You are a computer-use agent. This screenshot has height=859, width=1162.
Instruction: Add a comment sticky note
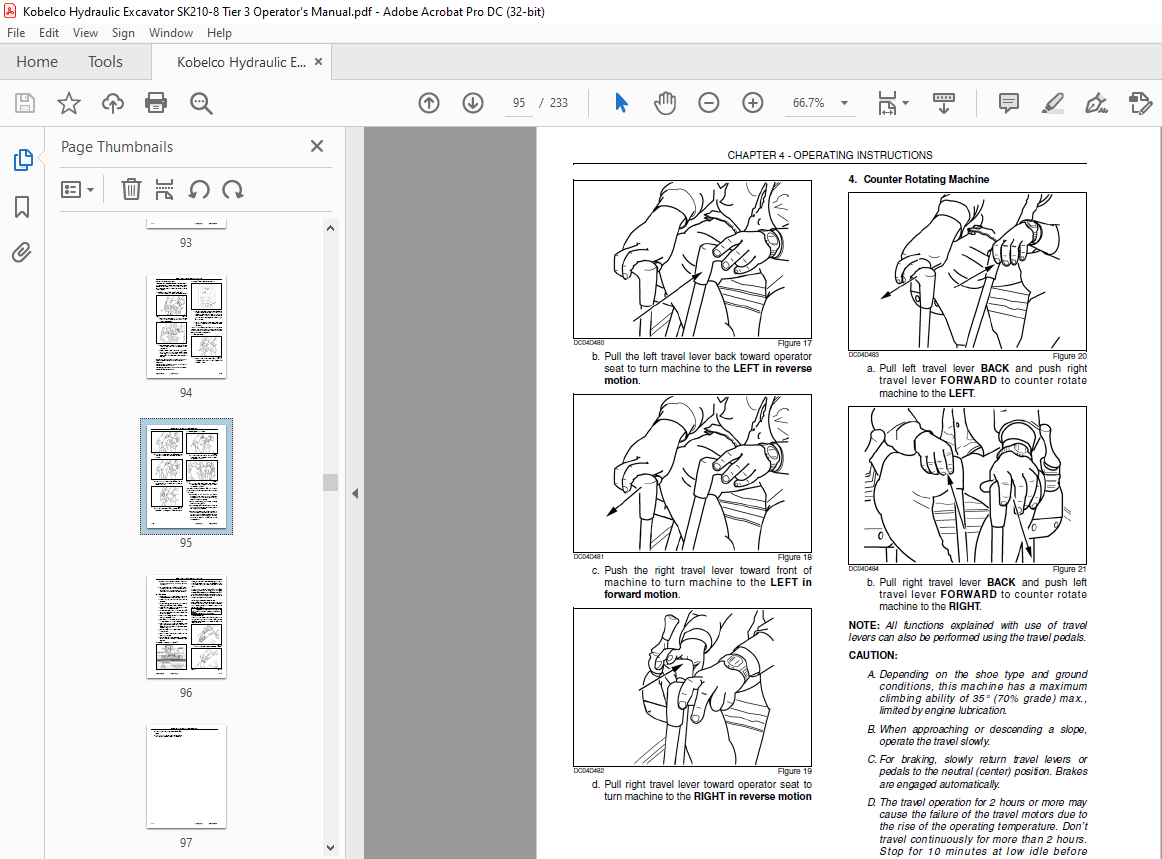1009,103
